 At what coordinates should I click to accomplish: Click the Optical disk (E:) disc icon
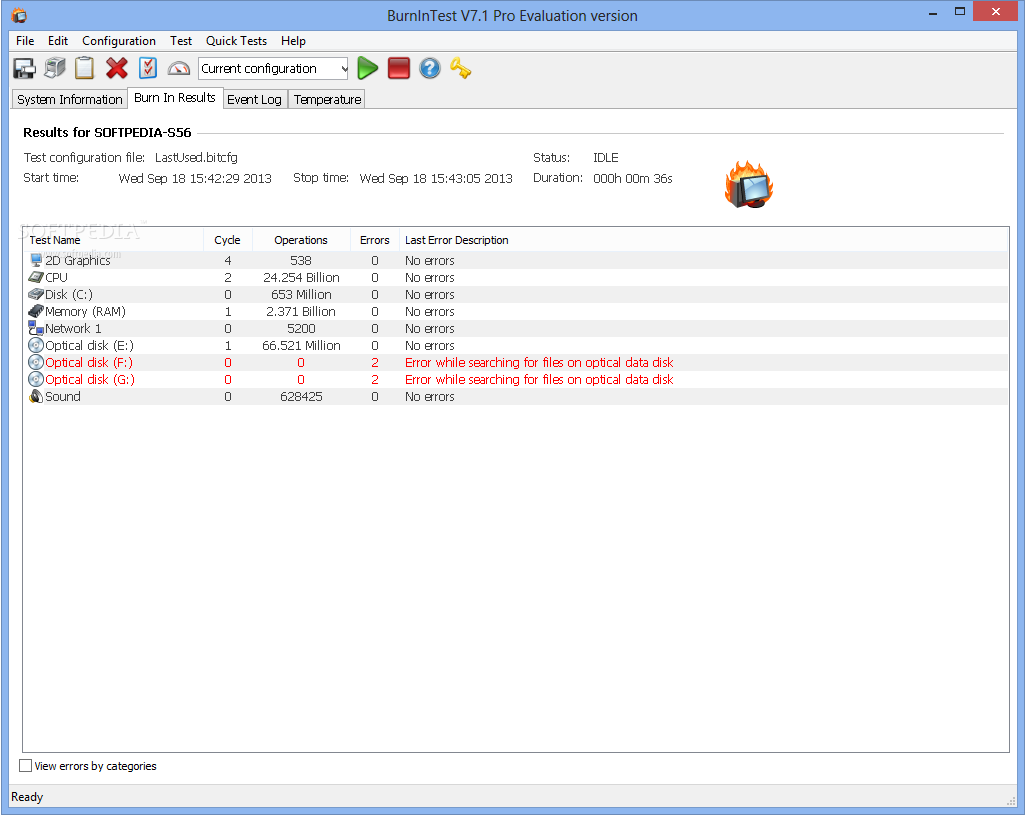tap(36, 345)
